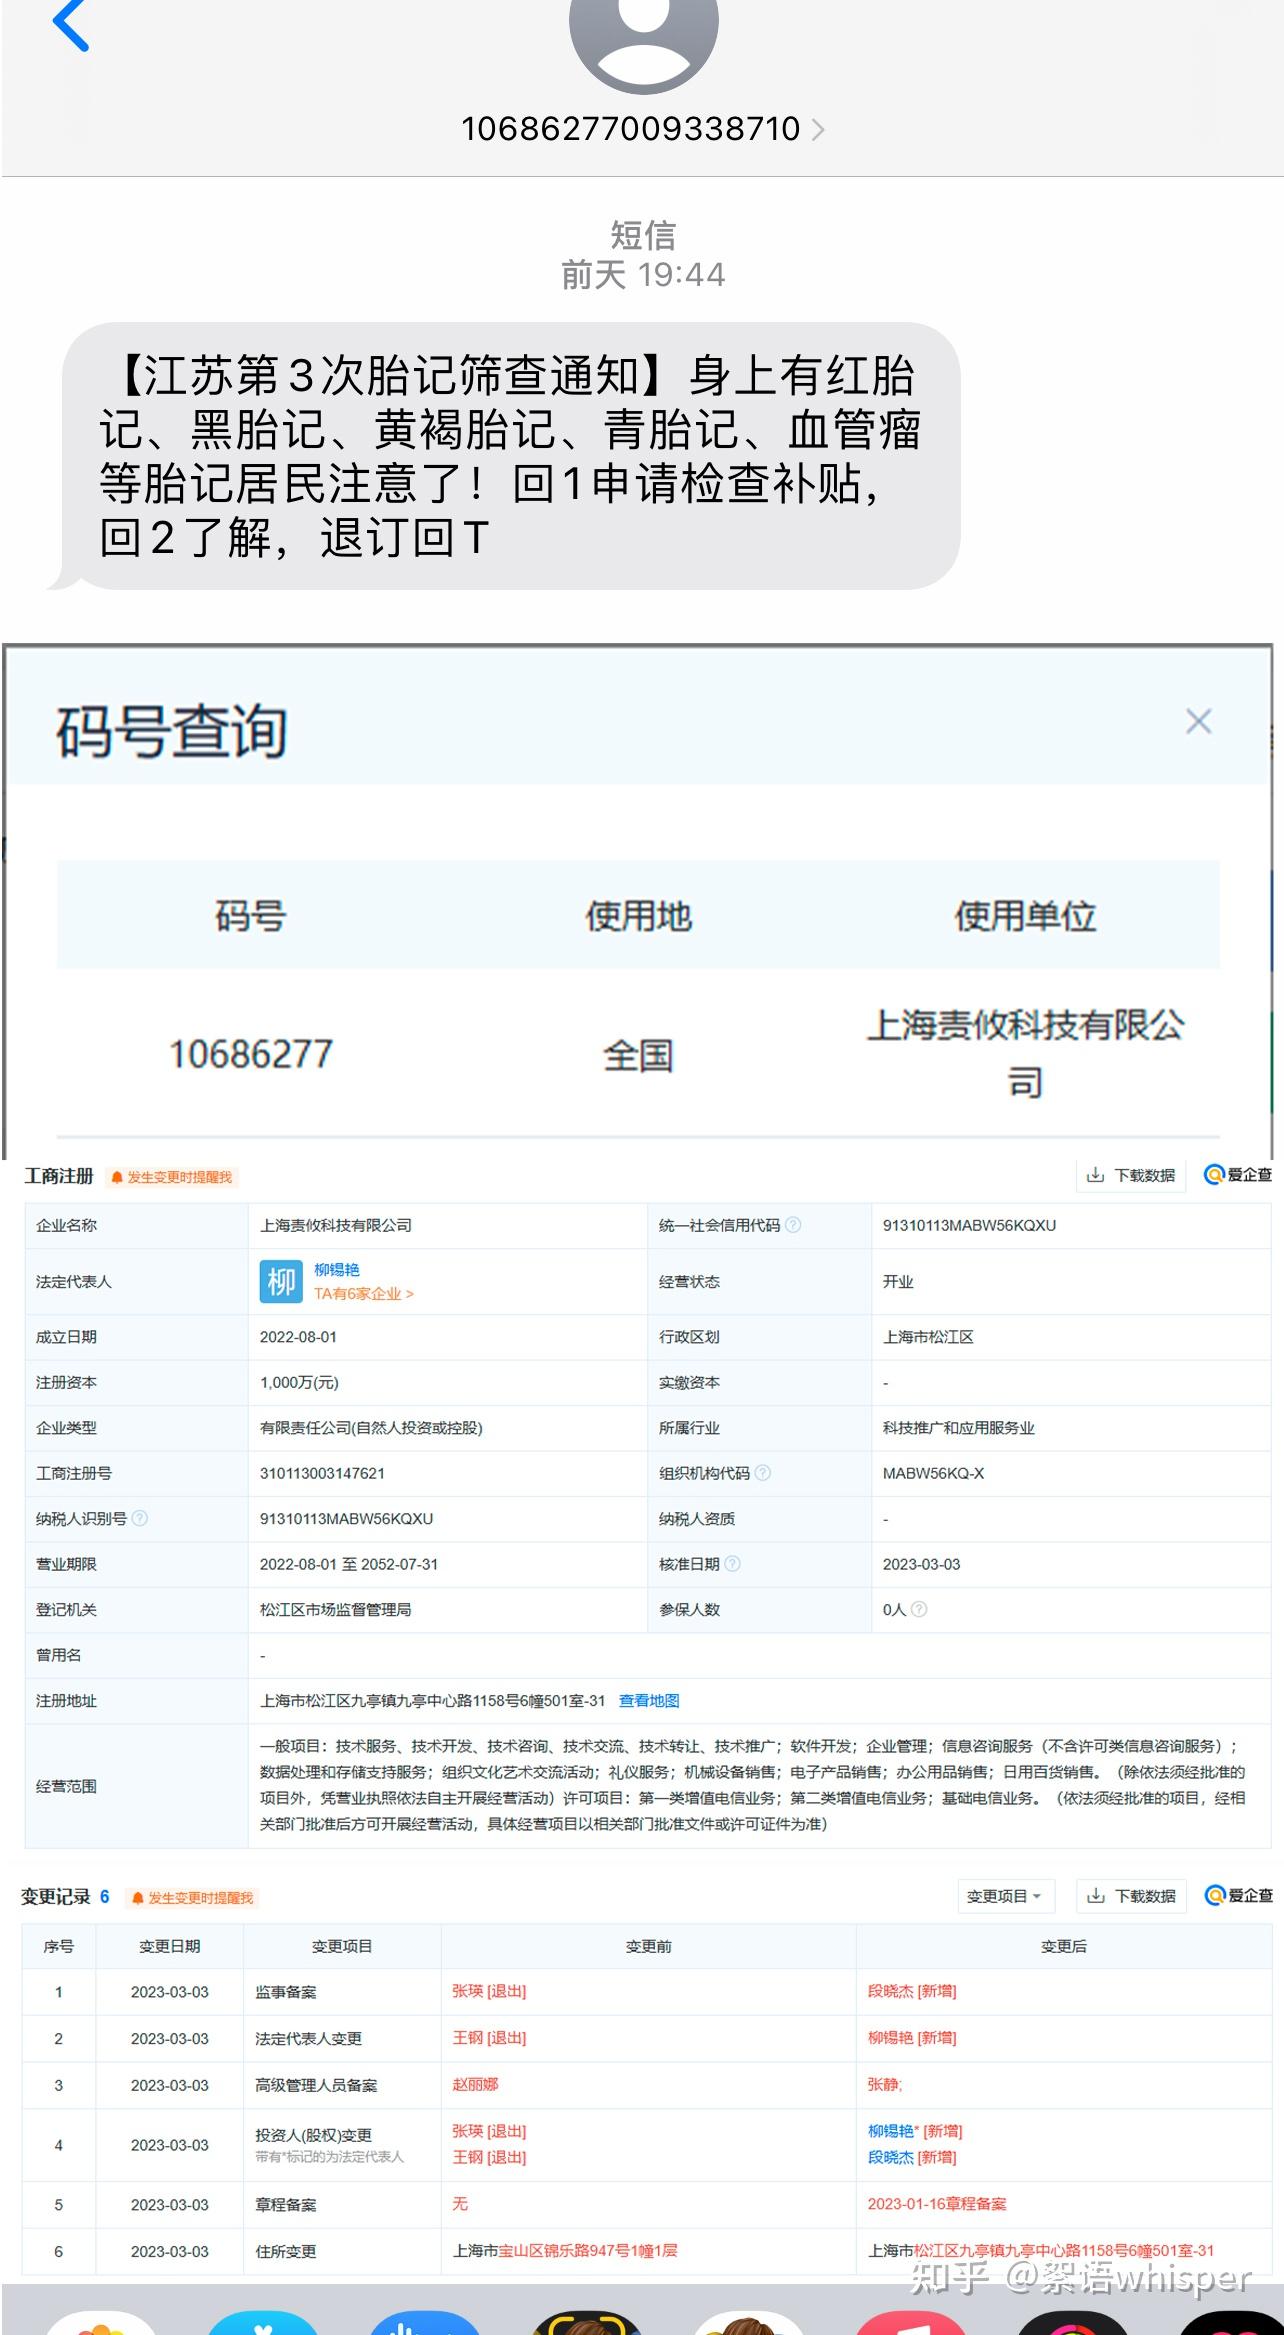
Task: Open sender details for 10686277009338710
Action: pos(642,129)
